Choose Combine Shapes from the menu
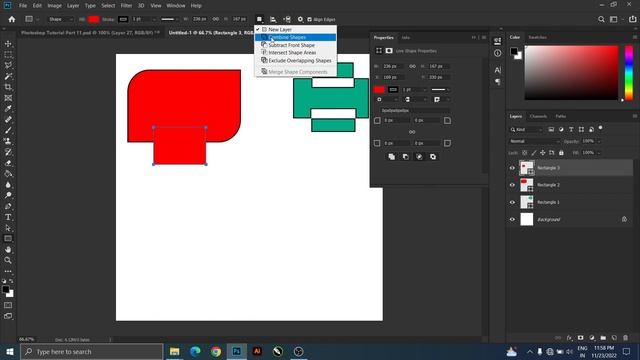 [296, 37]
